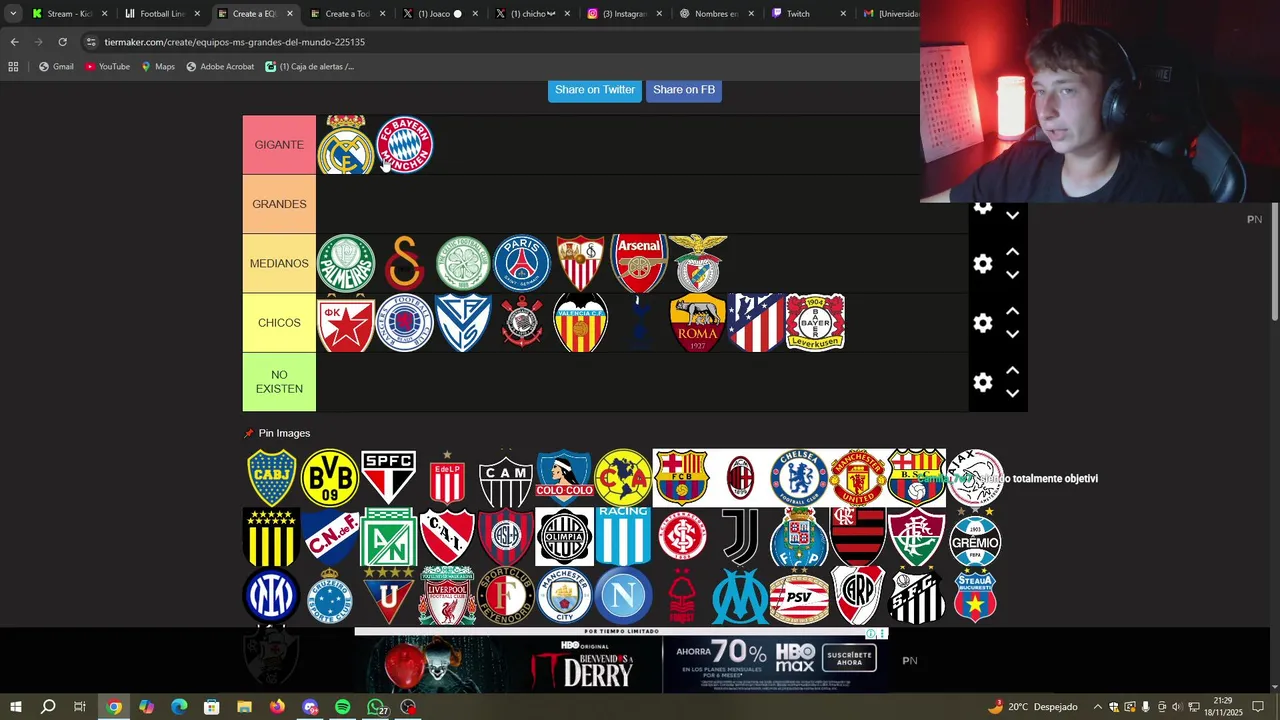Move MEDIANOS row down
The width and height of the screenshot is (1280, 720).
pyautogui.click(x=1012, y=275)
